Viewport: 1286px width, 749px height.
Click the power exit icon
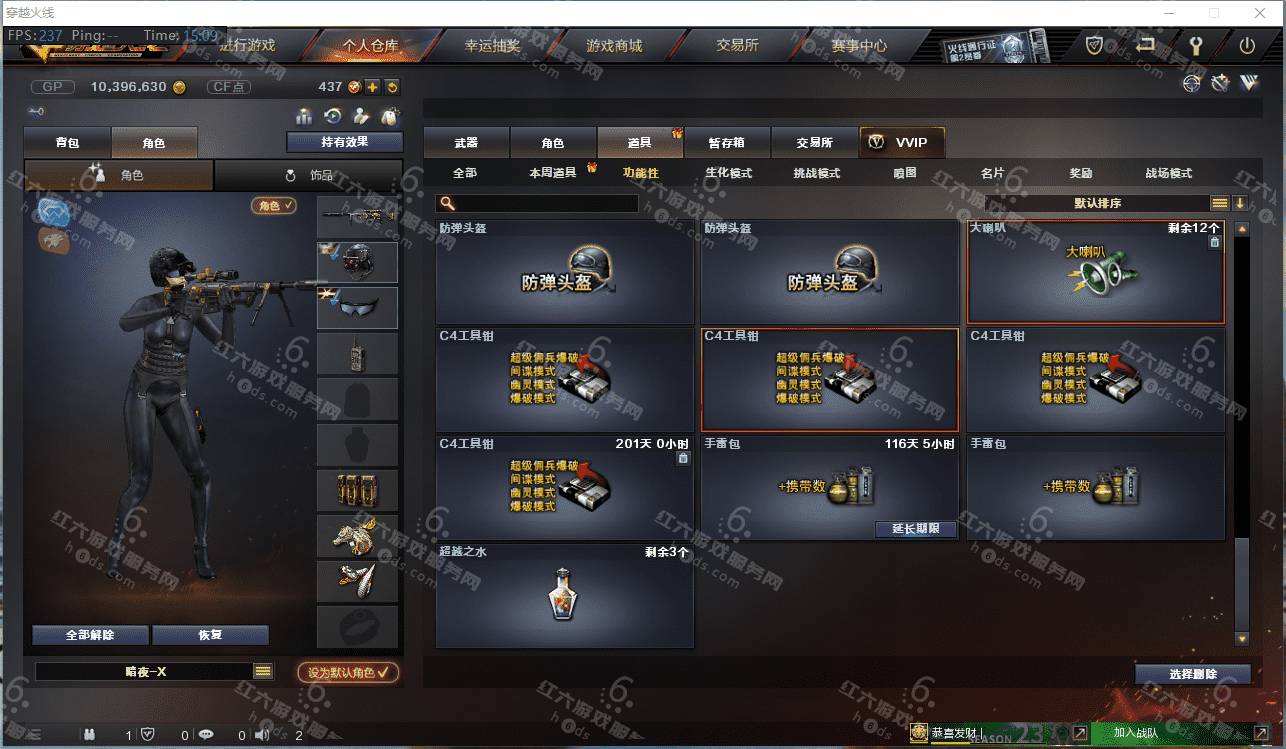coord(1247,45)
